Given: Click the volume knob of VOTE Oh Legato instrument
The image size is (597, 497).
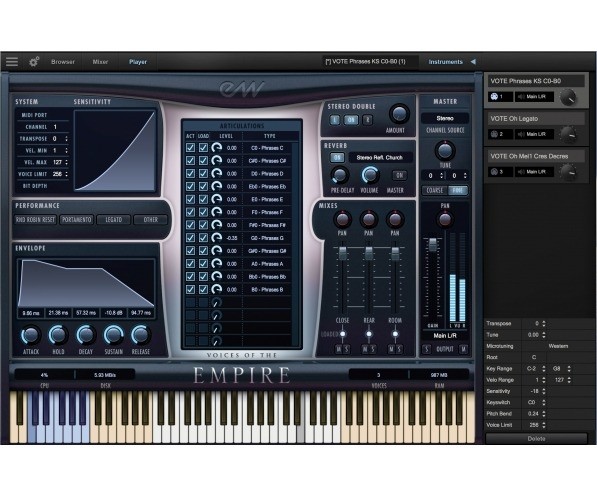Looking at the screenshot, I should click(568, 134).
